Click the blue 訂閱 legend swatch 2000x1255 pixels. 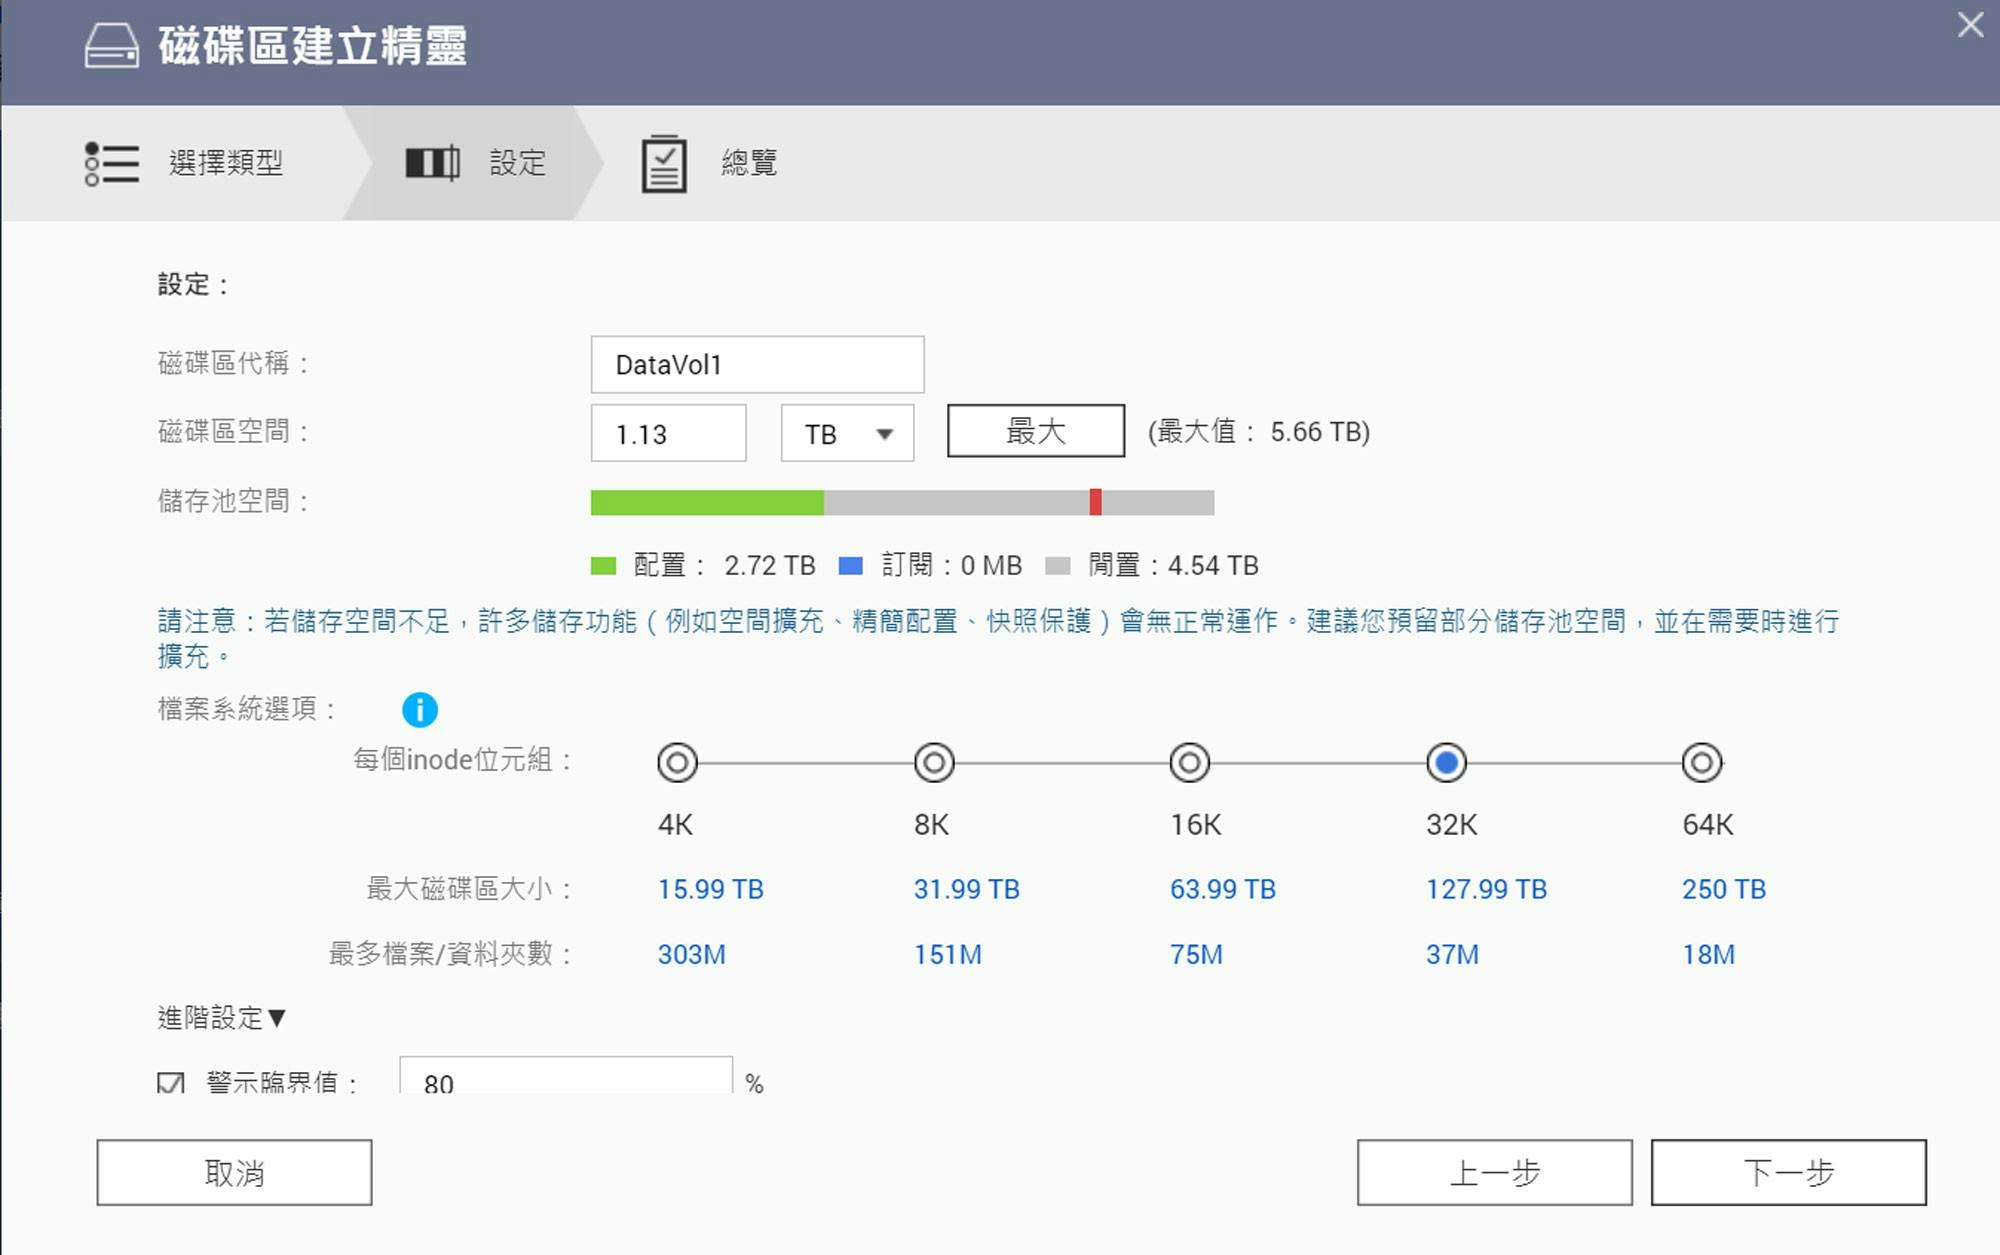[x=850, y=566]
